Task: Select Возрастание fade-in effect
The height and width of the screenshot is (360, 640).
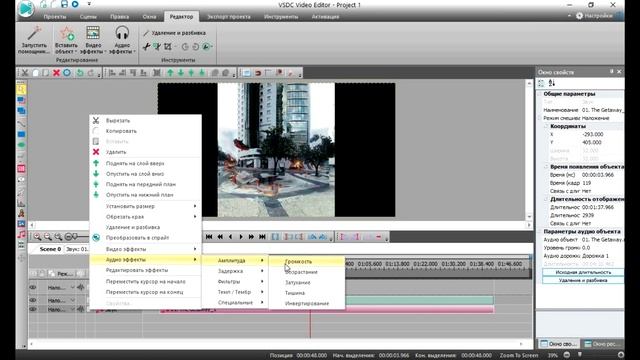Action: coord(307,272)
